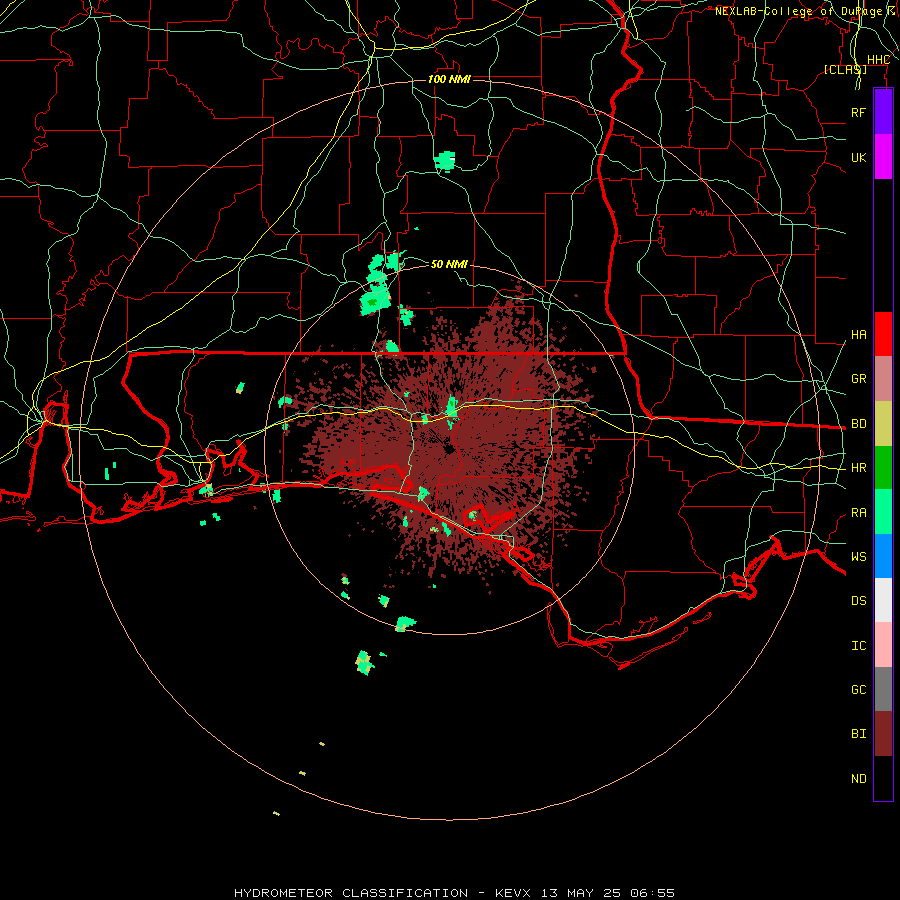
Task: Click the DS legend label
Action: 858,601
